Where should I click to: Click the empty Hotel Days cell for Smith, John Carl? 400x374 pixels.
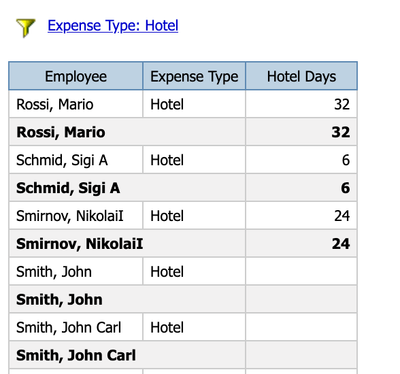point(301,327)
